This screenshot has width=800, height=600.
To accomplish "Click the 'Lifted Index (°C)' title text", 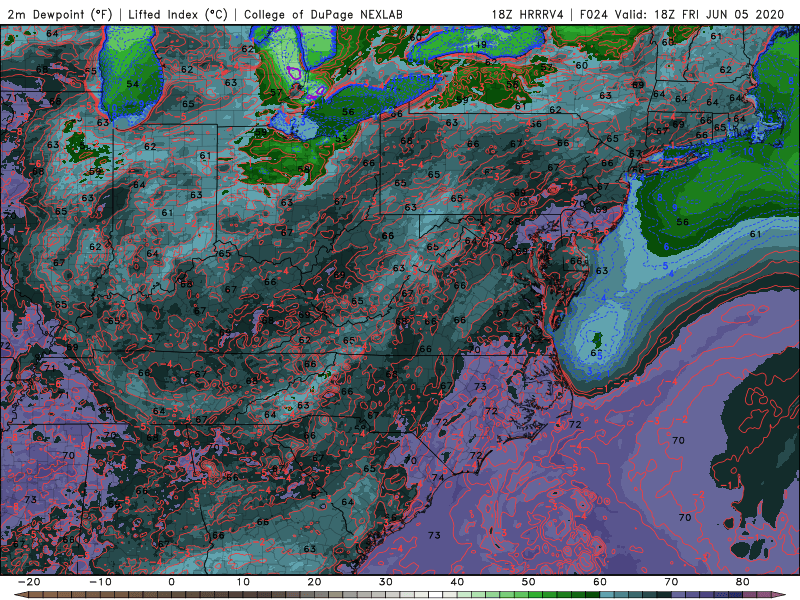I will tap(178, 15).
